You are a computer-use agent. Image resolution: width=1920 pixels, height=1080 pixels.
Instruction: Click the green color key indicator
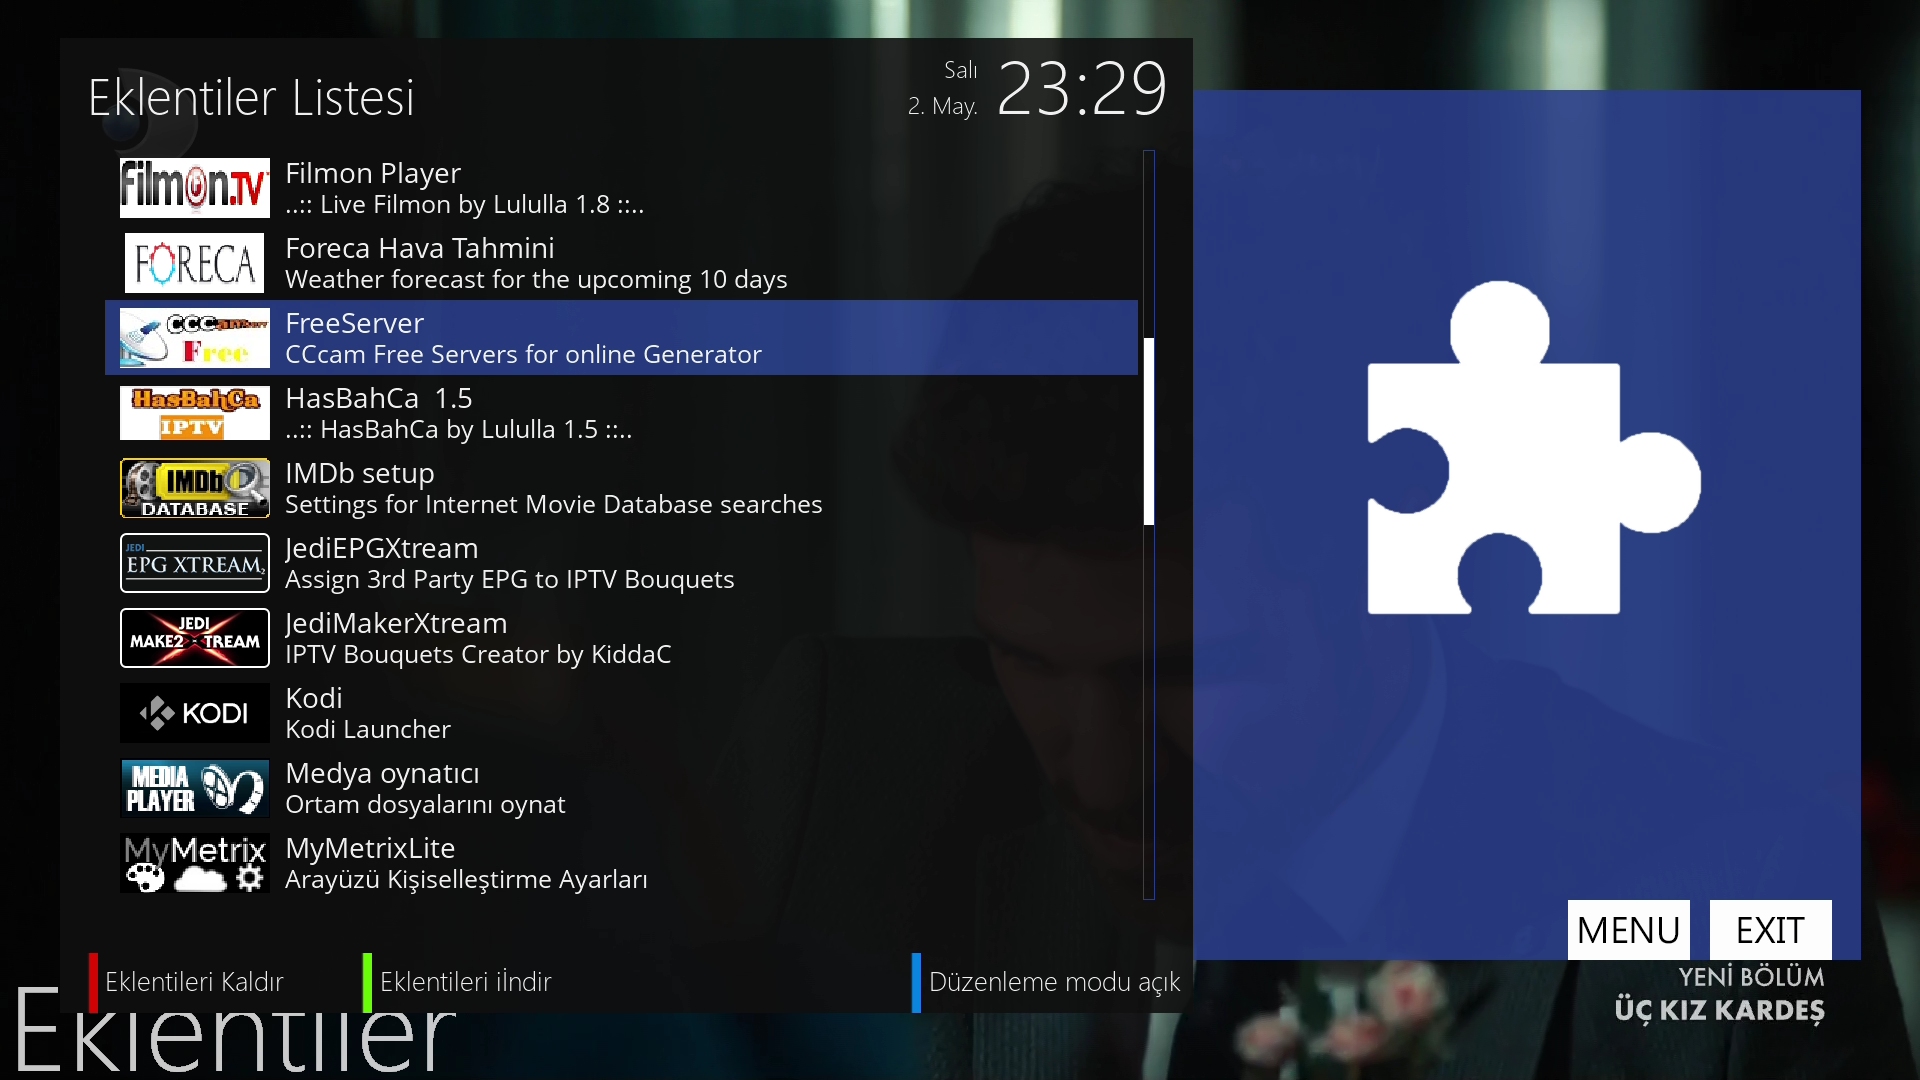pyautogui.click(x=367, y=982)
